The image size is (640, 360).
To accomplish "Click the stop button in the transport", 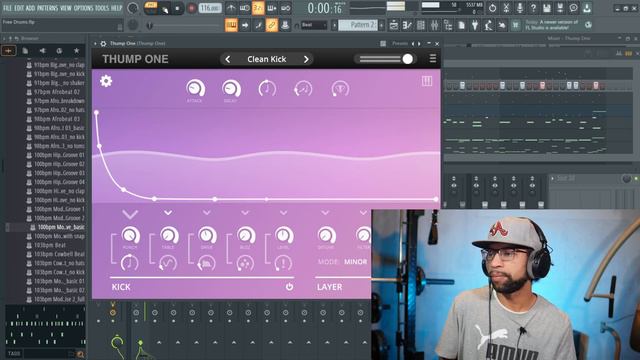I will (178, 8).
